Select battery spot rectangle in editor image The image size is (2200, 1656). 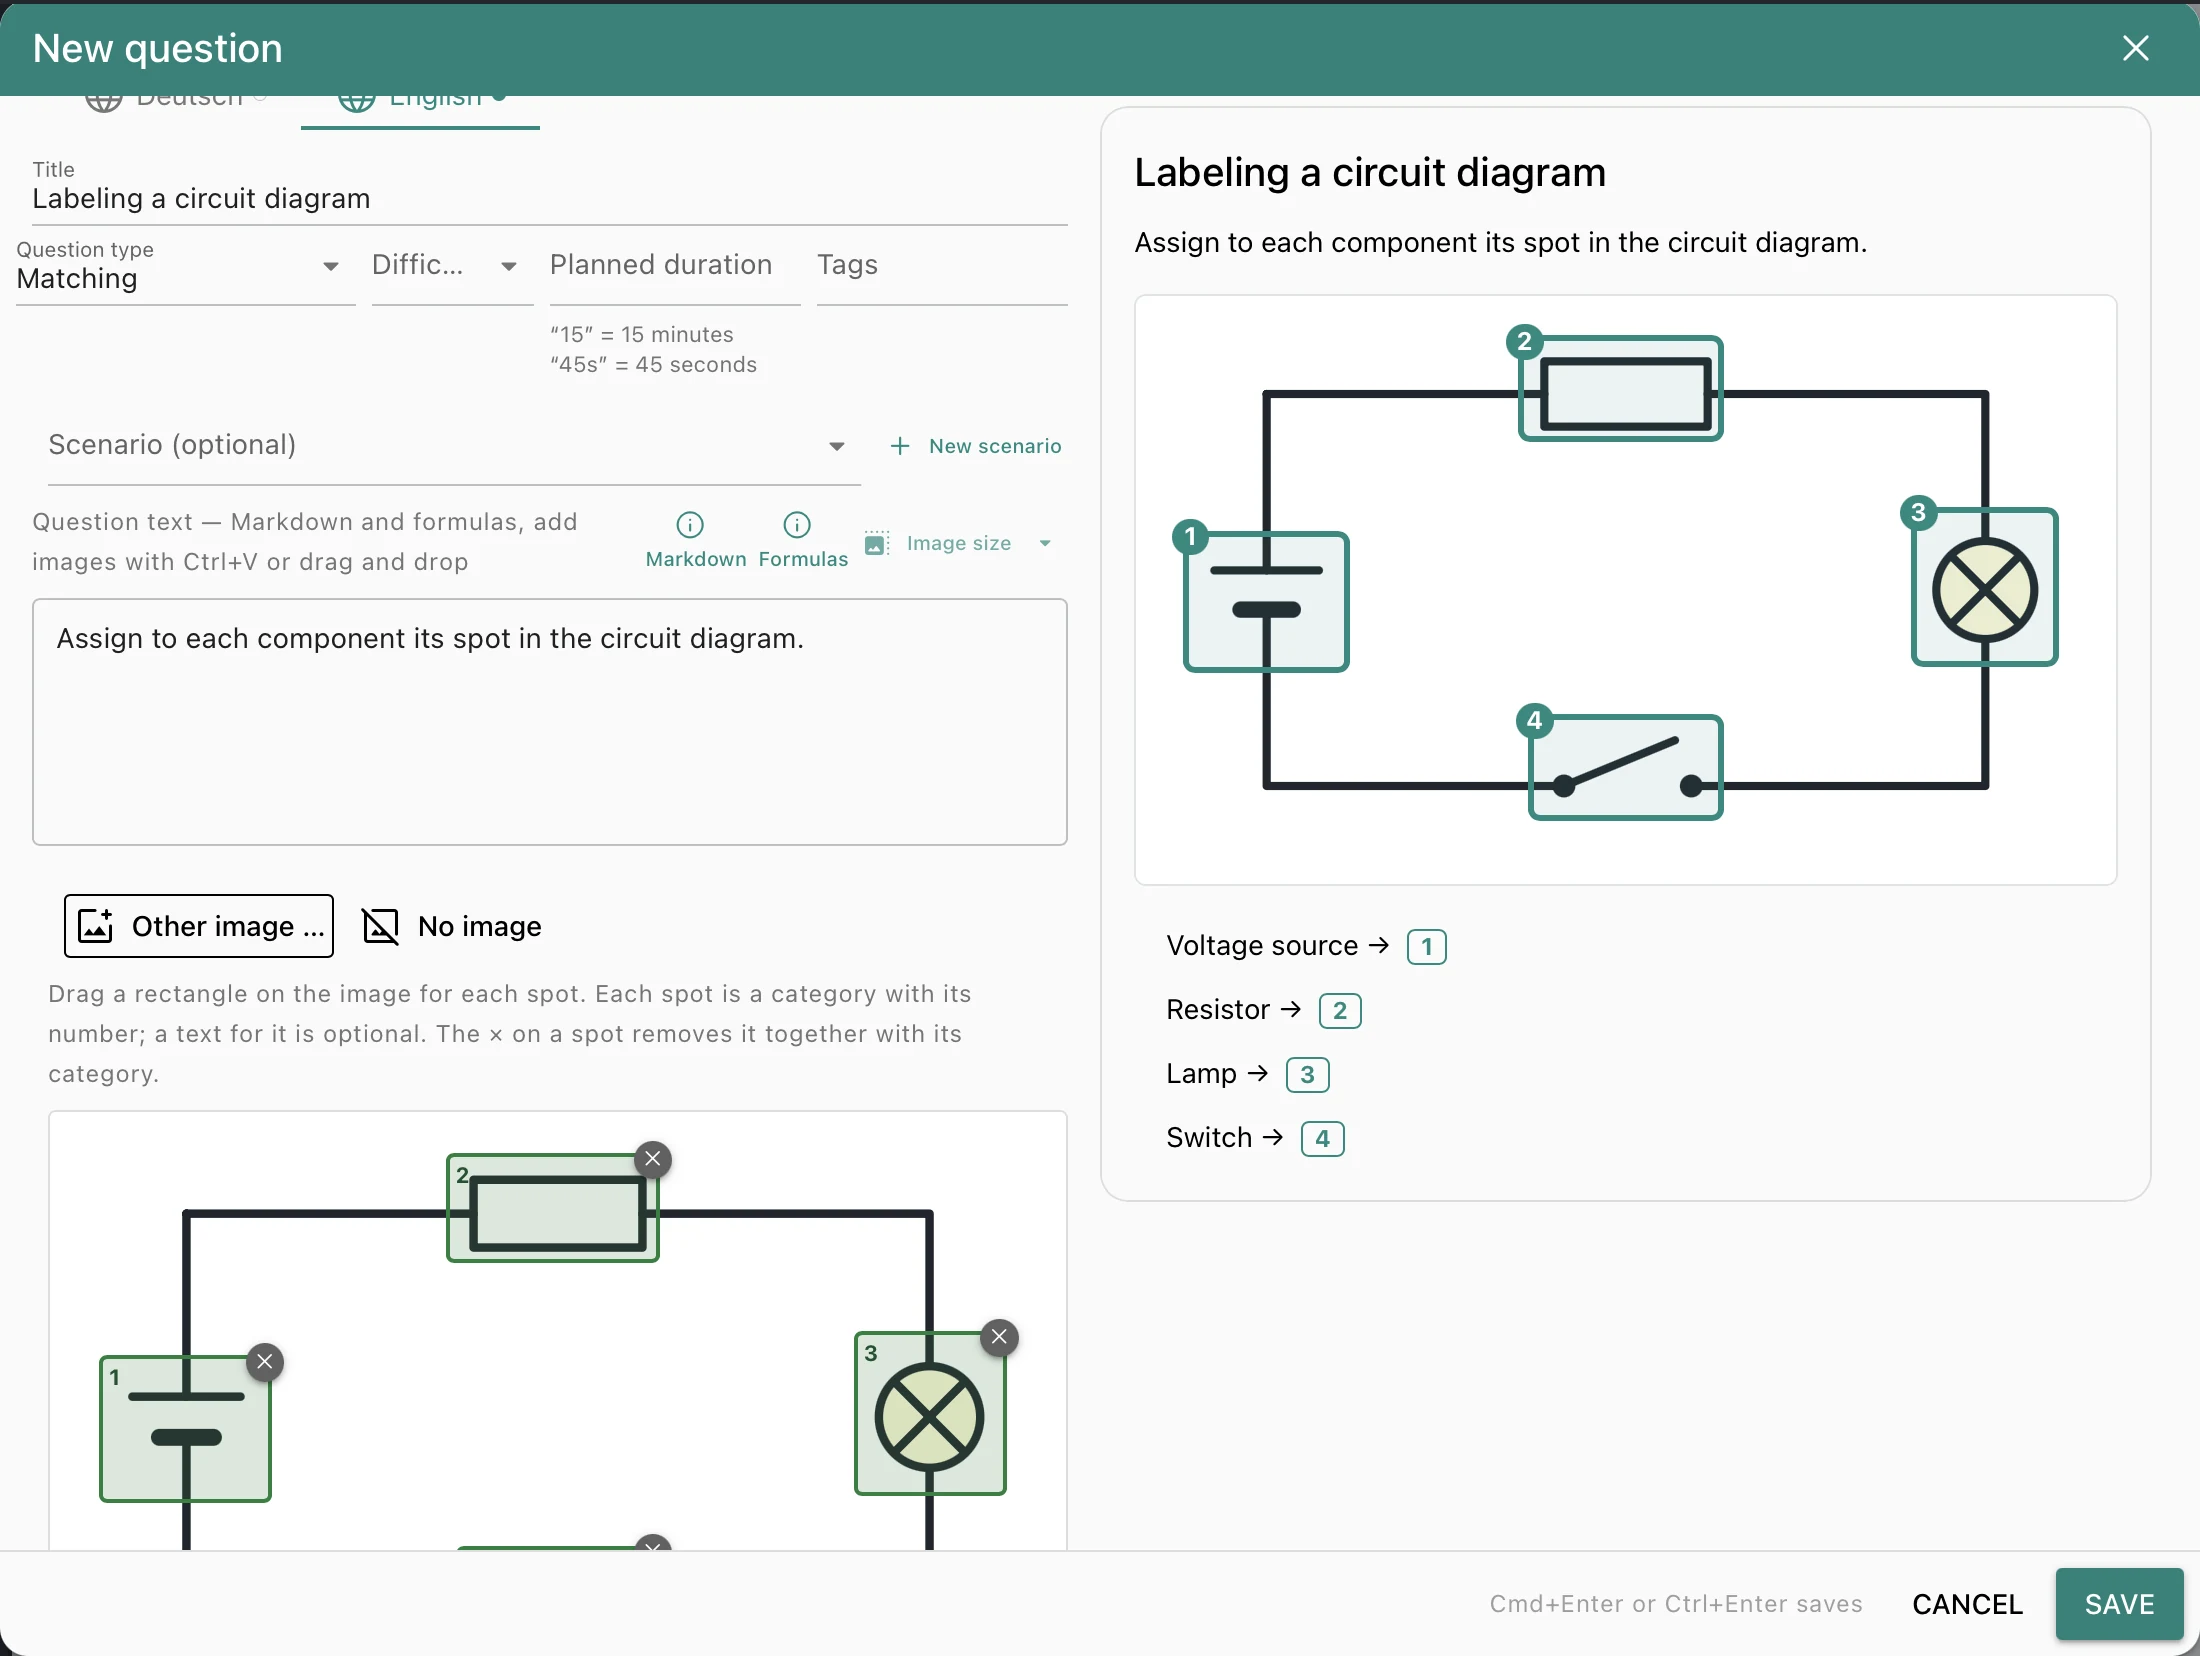pos(185,1428)
